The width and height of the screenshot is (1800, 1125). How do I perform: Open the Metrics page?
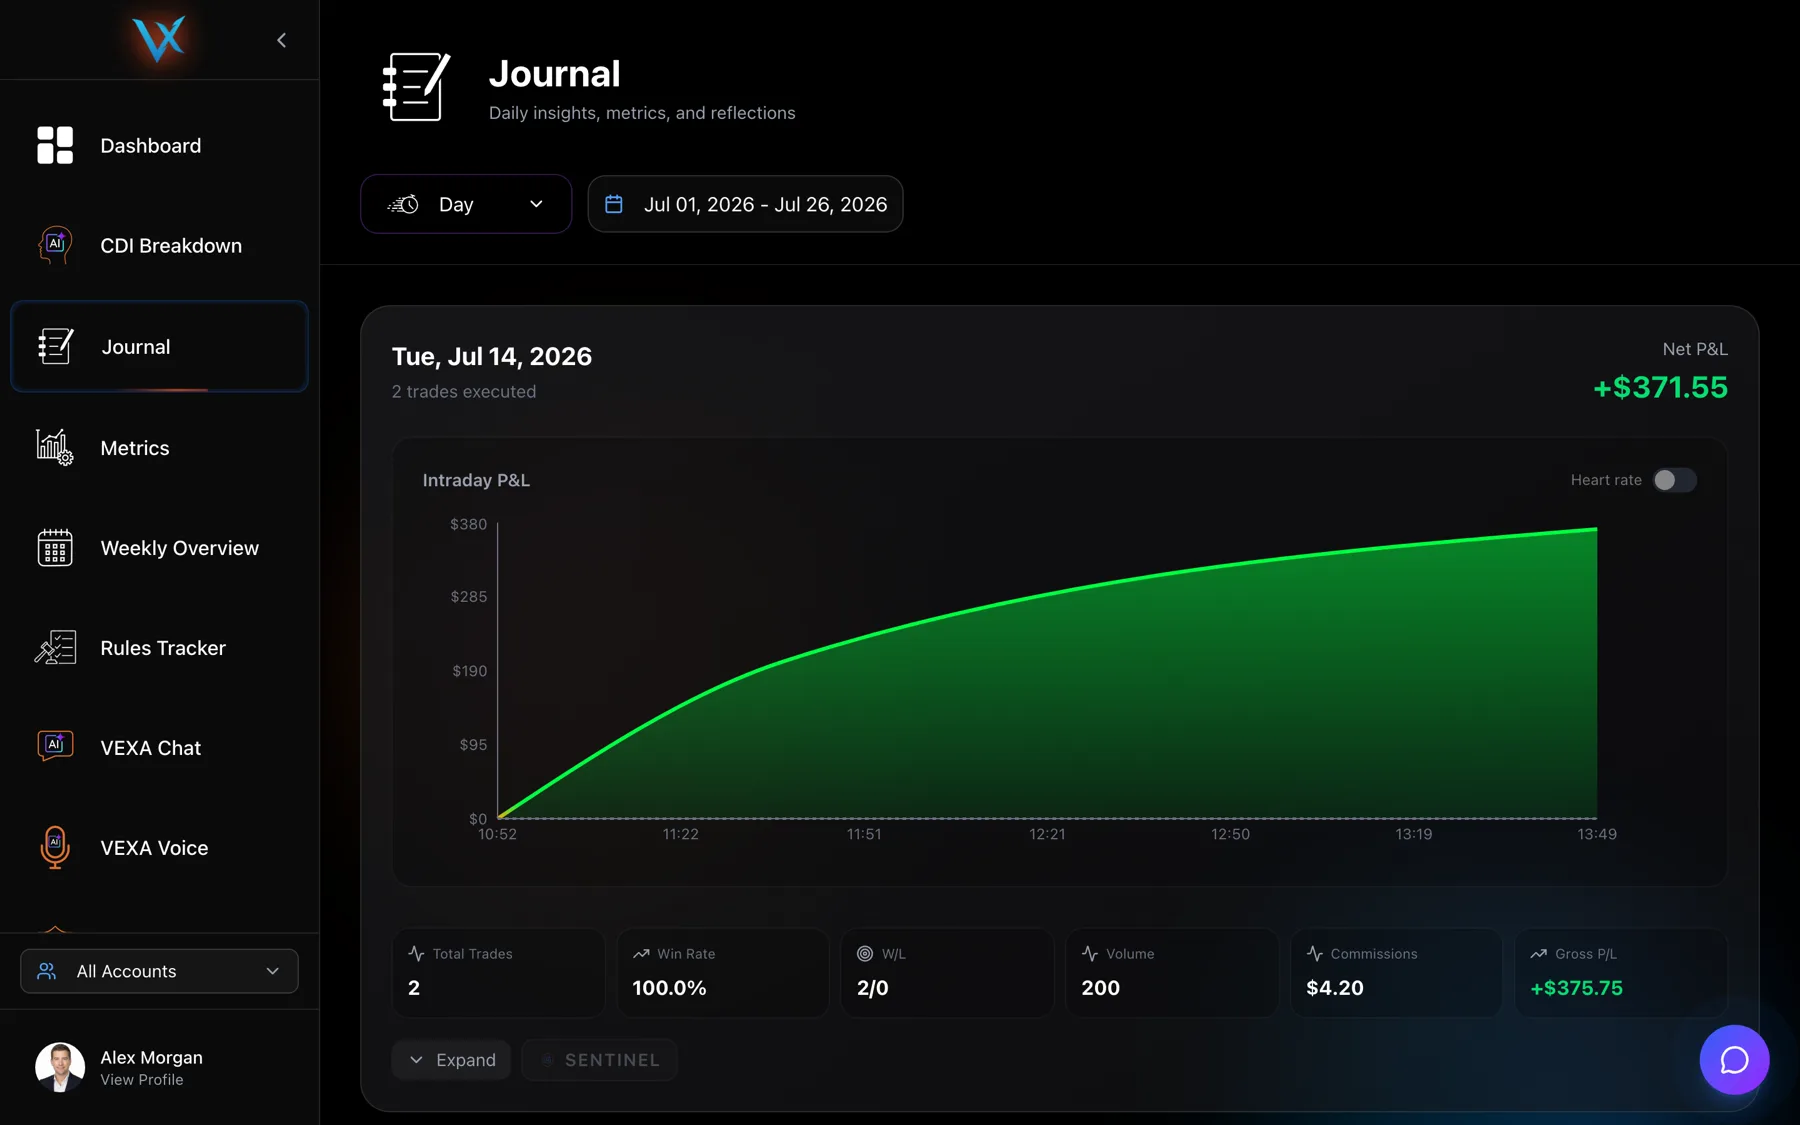click(159, 447)
